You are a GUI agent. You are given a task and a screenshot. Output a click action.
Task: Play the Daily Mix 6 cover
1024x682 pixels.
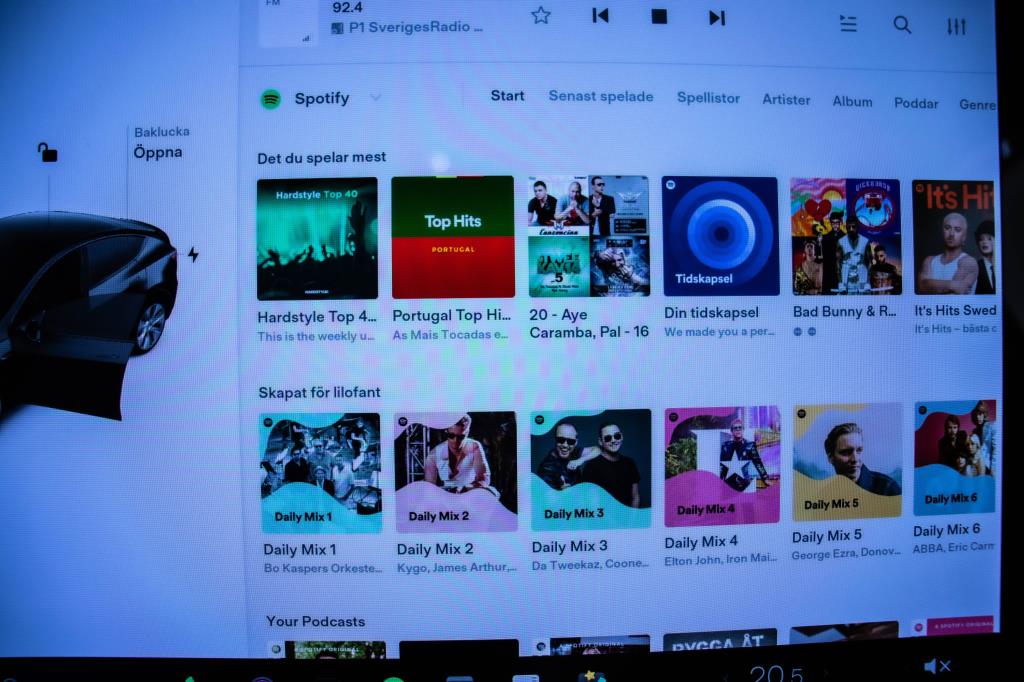[955, 457]
